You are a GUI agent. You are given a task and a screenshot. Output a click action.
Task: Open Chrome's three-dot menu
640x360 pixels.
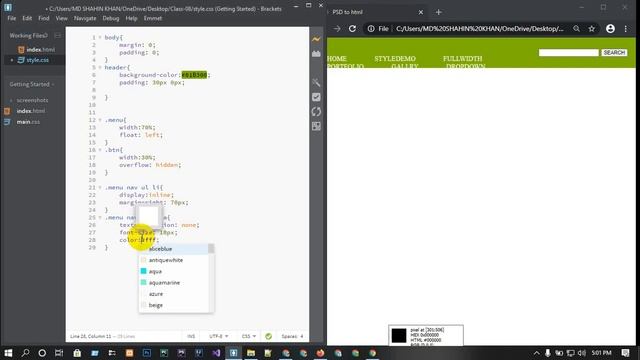click(x=626, y=29)
